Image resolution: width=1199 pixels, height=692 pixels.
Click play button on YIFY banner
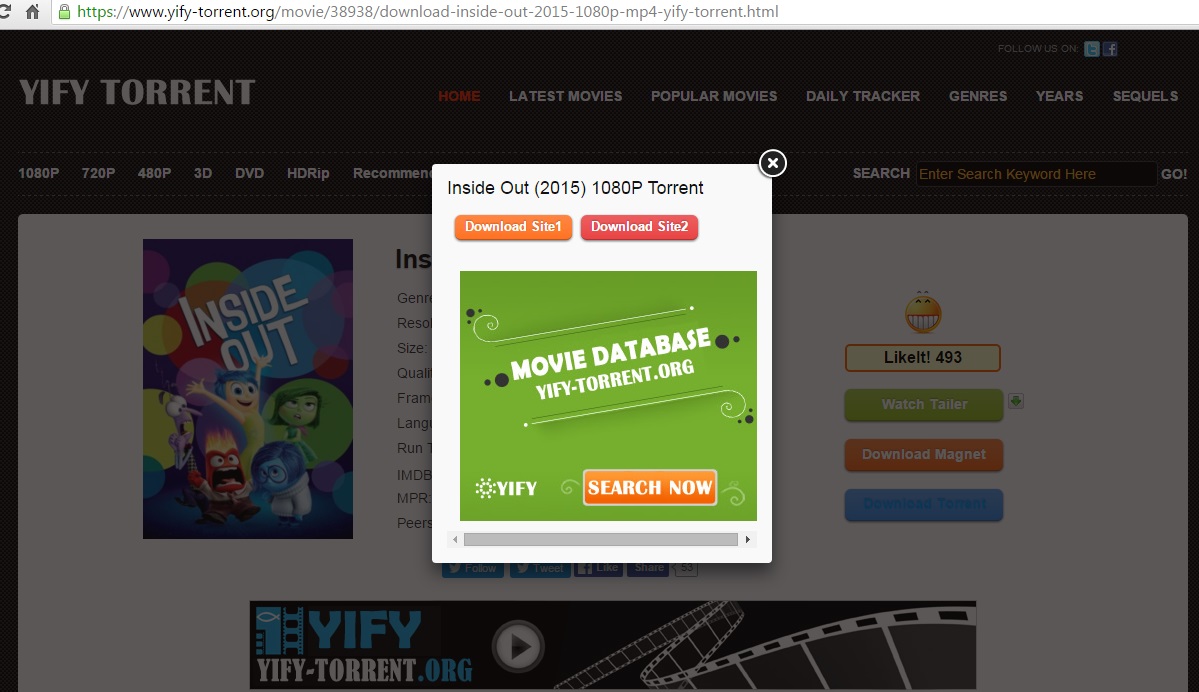(x=518, y=646)
